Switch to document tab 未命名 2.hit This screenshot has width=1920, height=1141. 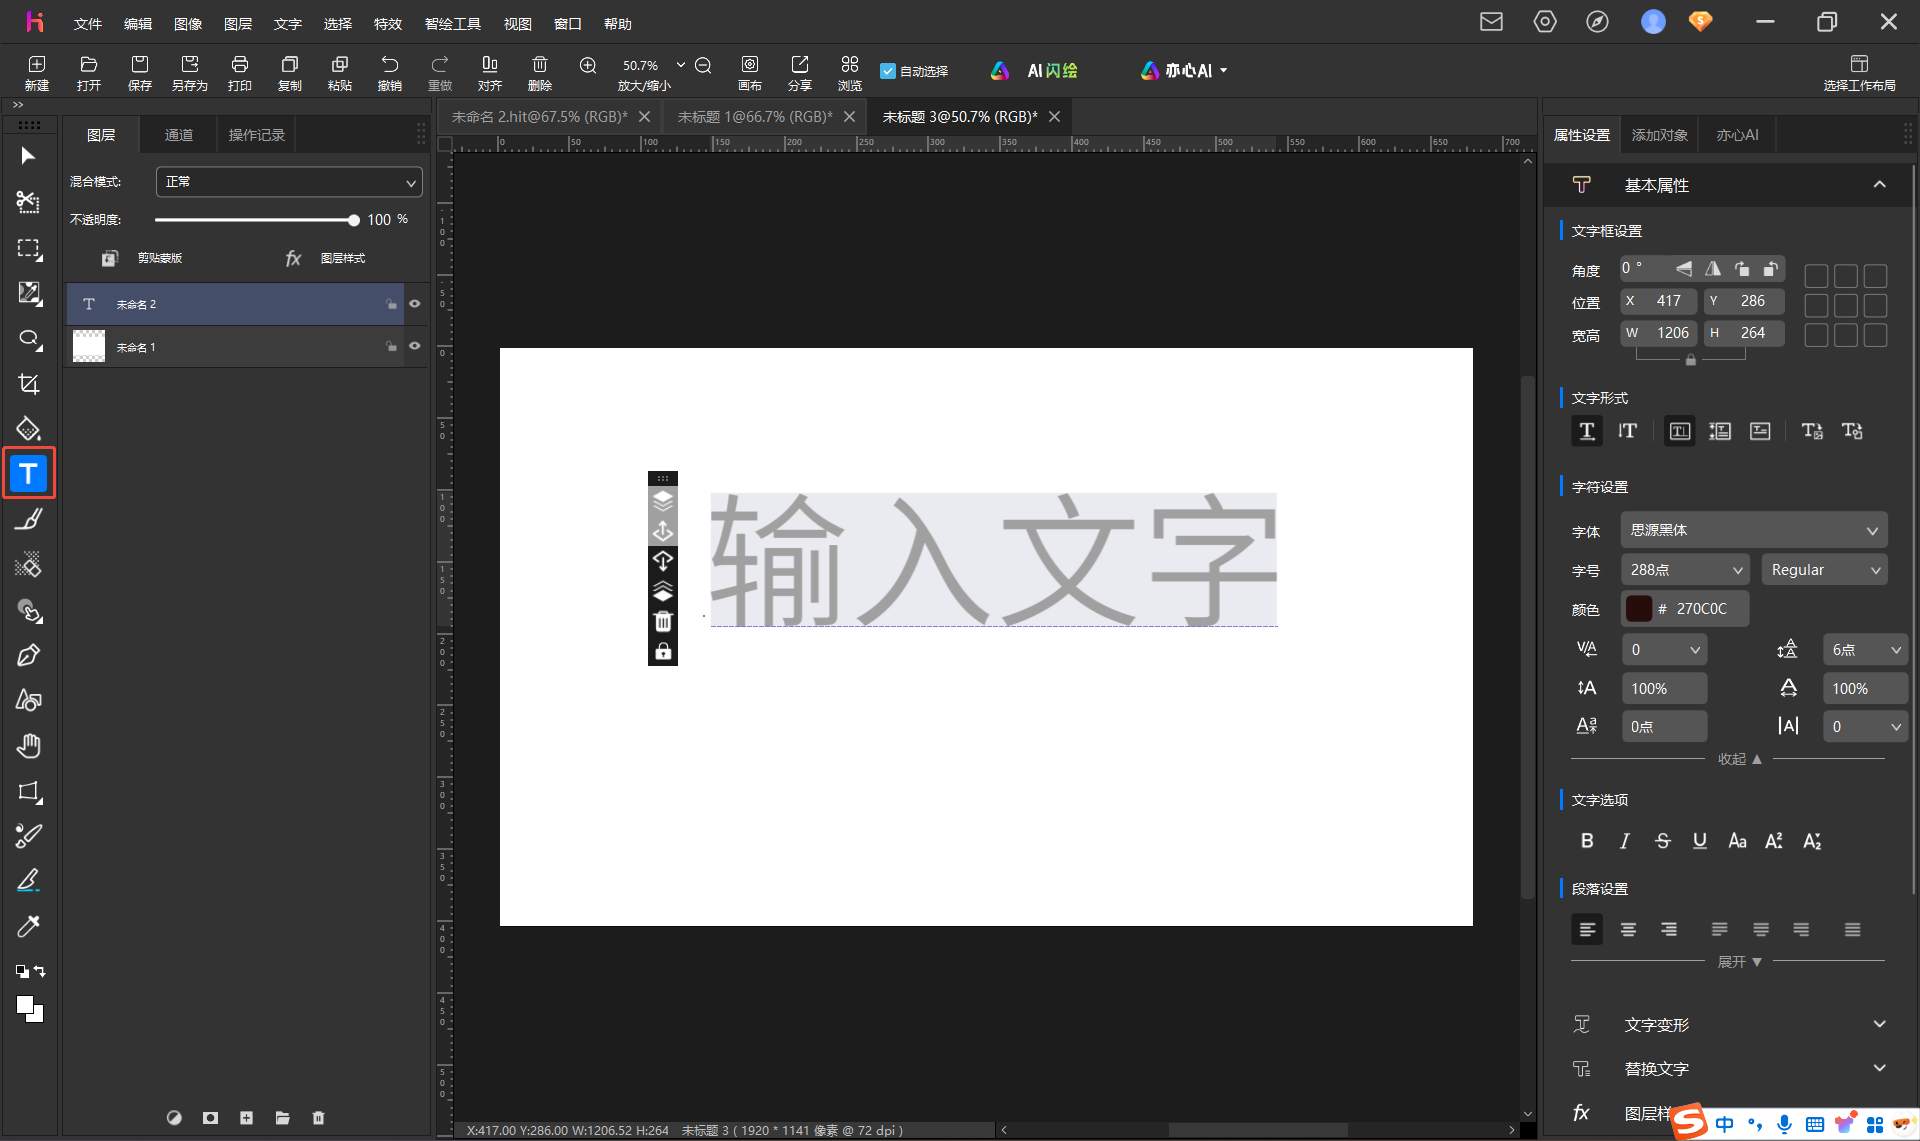pyautogui.click(x=539, y=117)
